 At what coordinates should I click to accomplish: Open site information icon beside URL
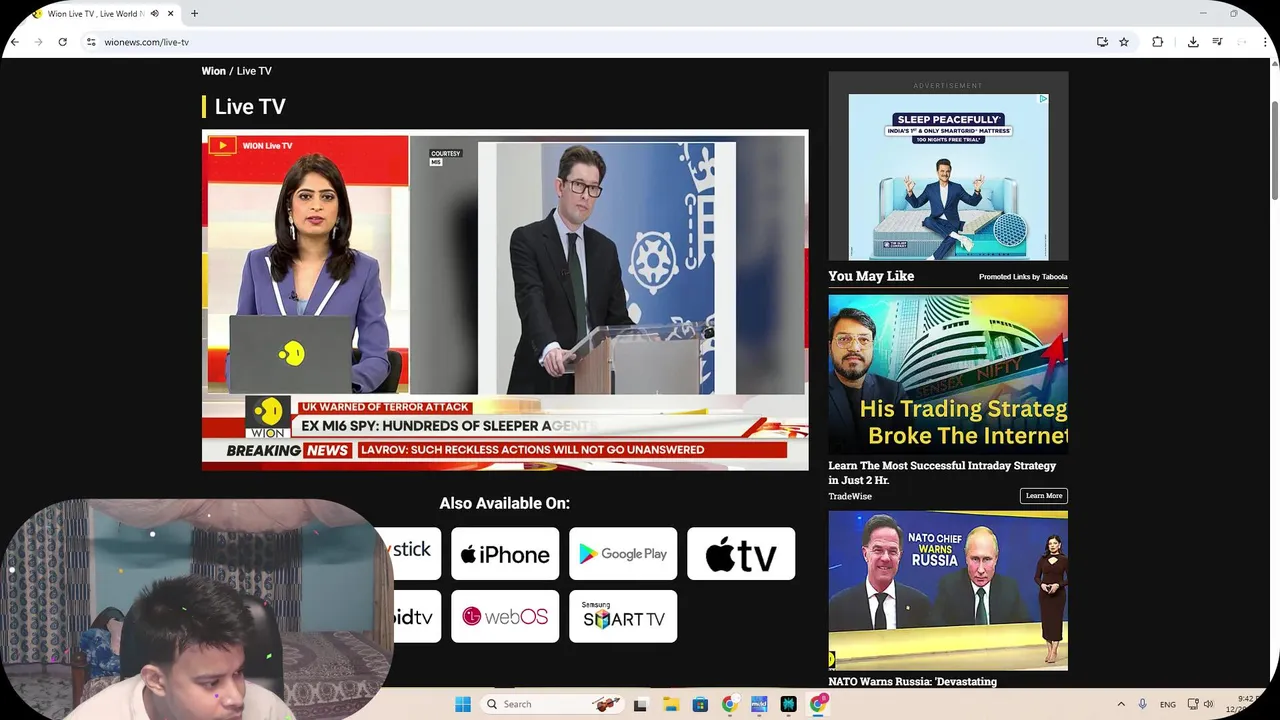point(91,42)
